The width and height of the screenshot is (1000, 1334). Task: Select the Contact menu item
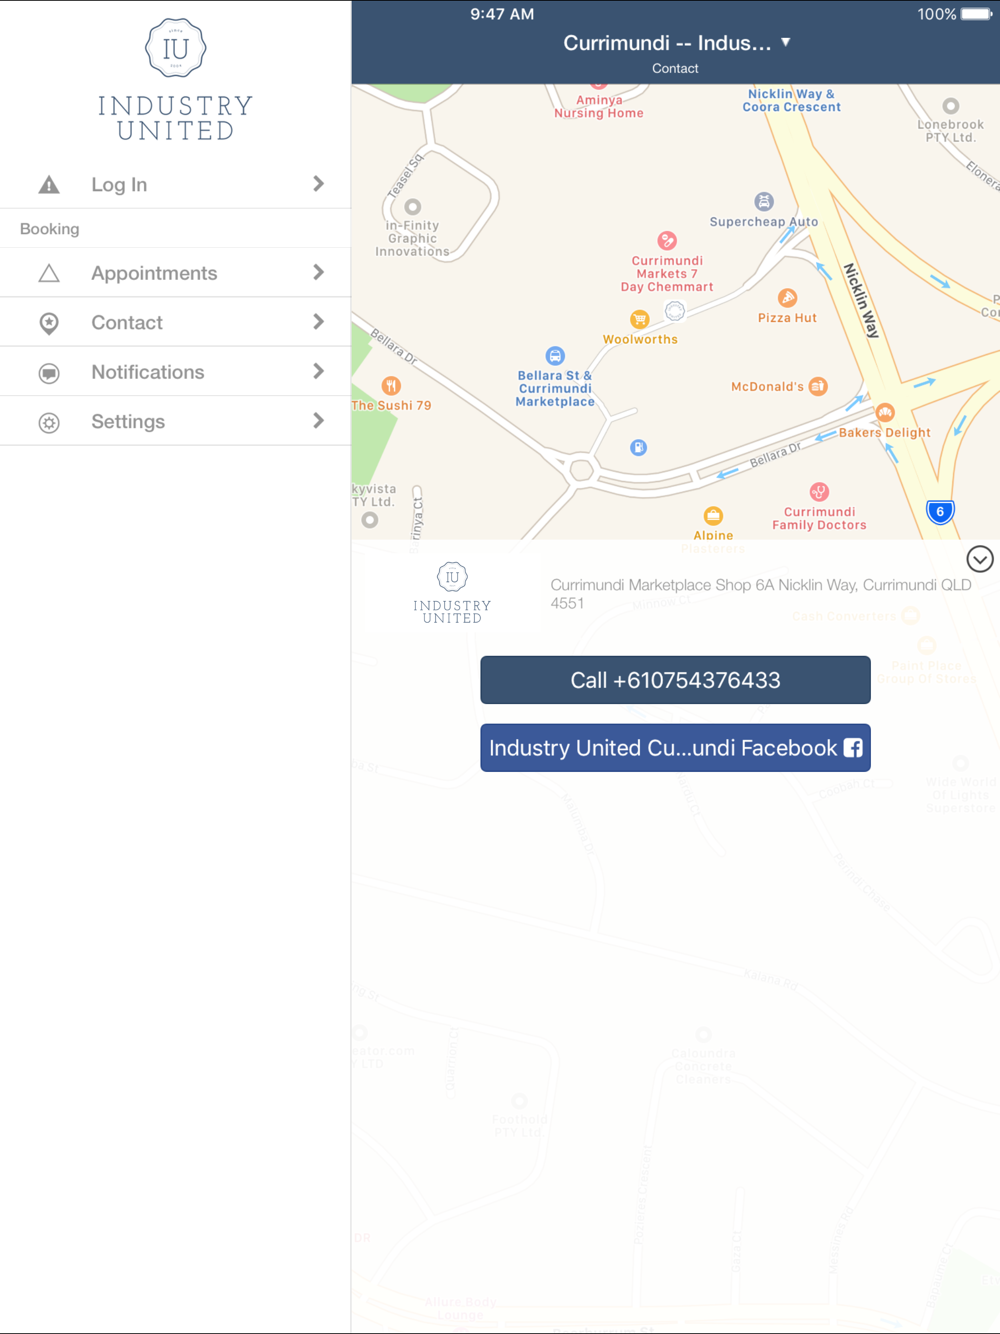175,322
